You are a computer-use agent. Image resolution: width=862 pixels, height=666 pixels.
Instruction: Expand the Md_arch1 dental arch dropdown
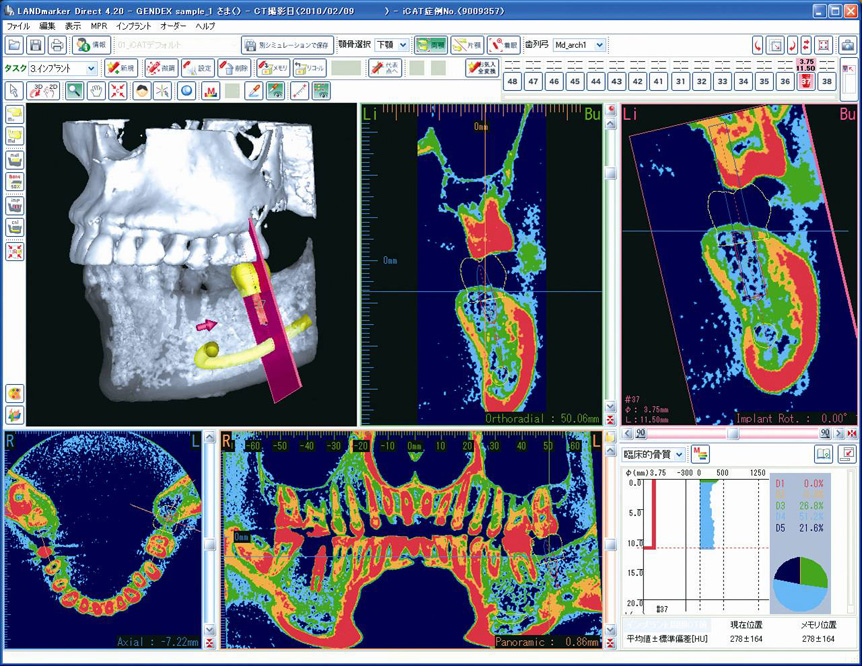tap(599, 45)
